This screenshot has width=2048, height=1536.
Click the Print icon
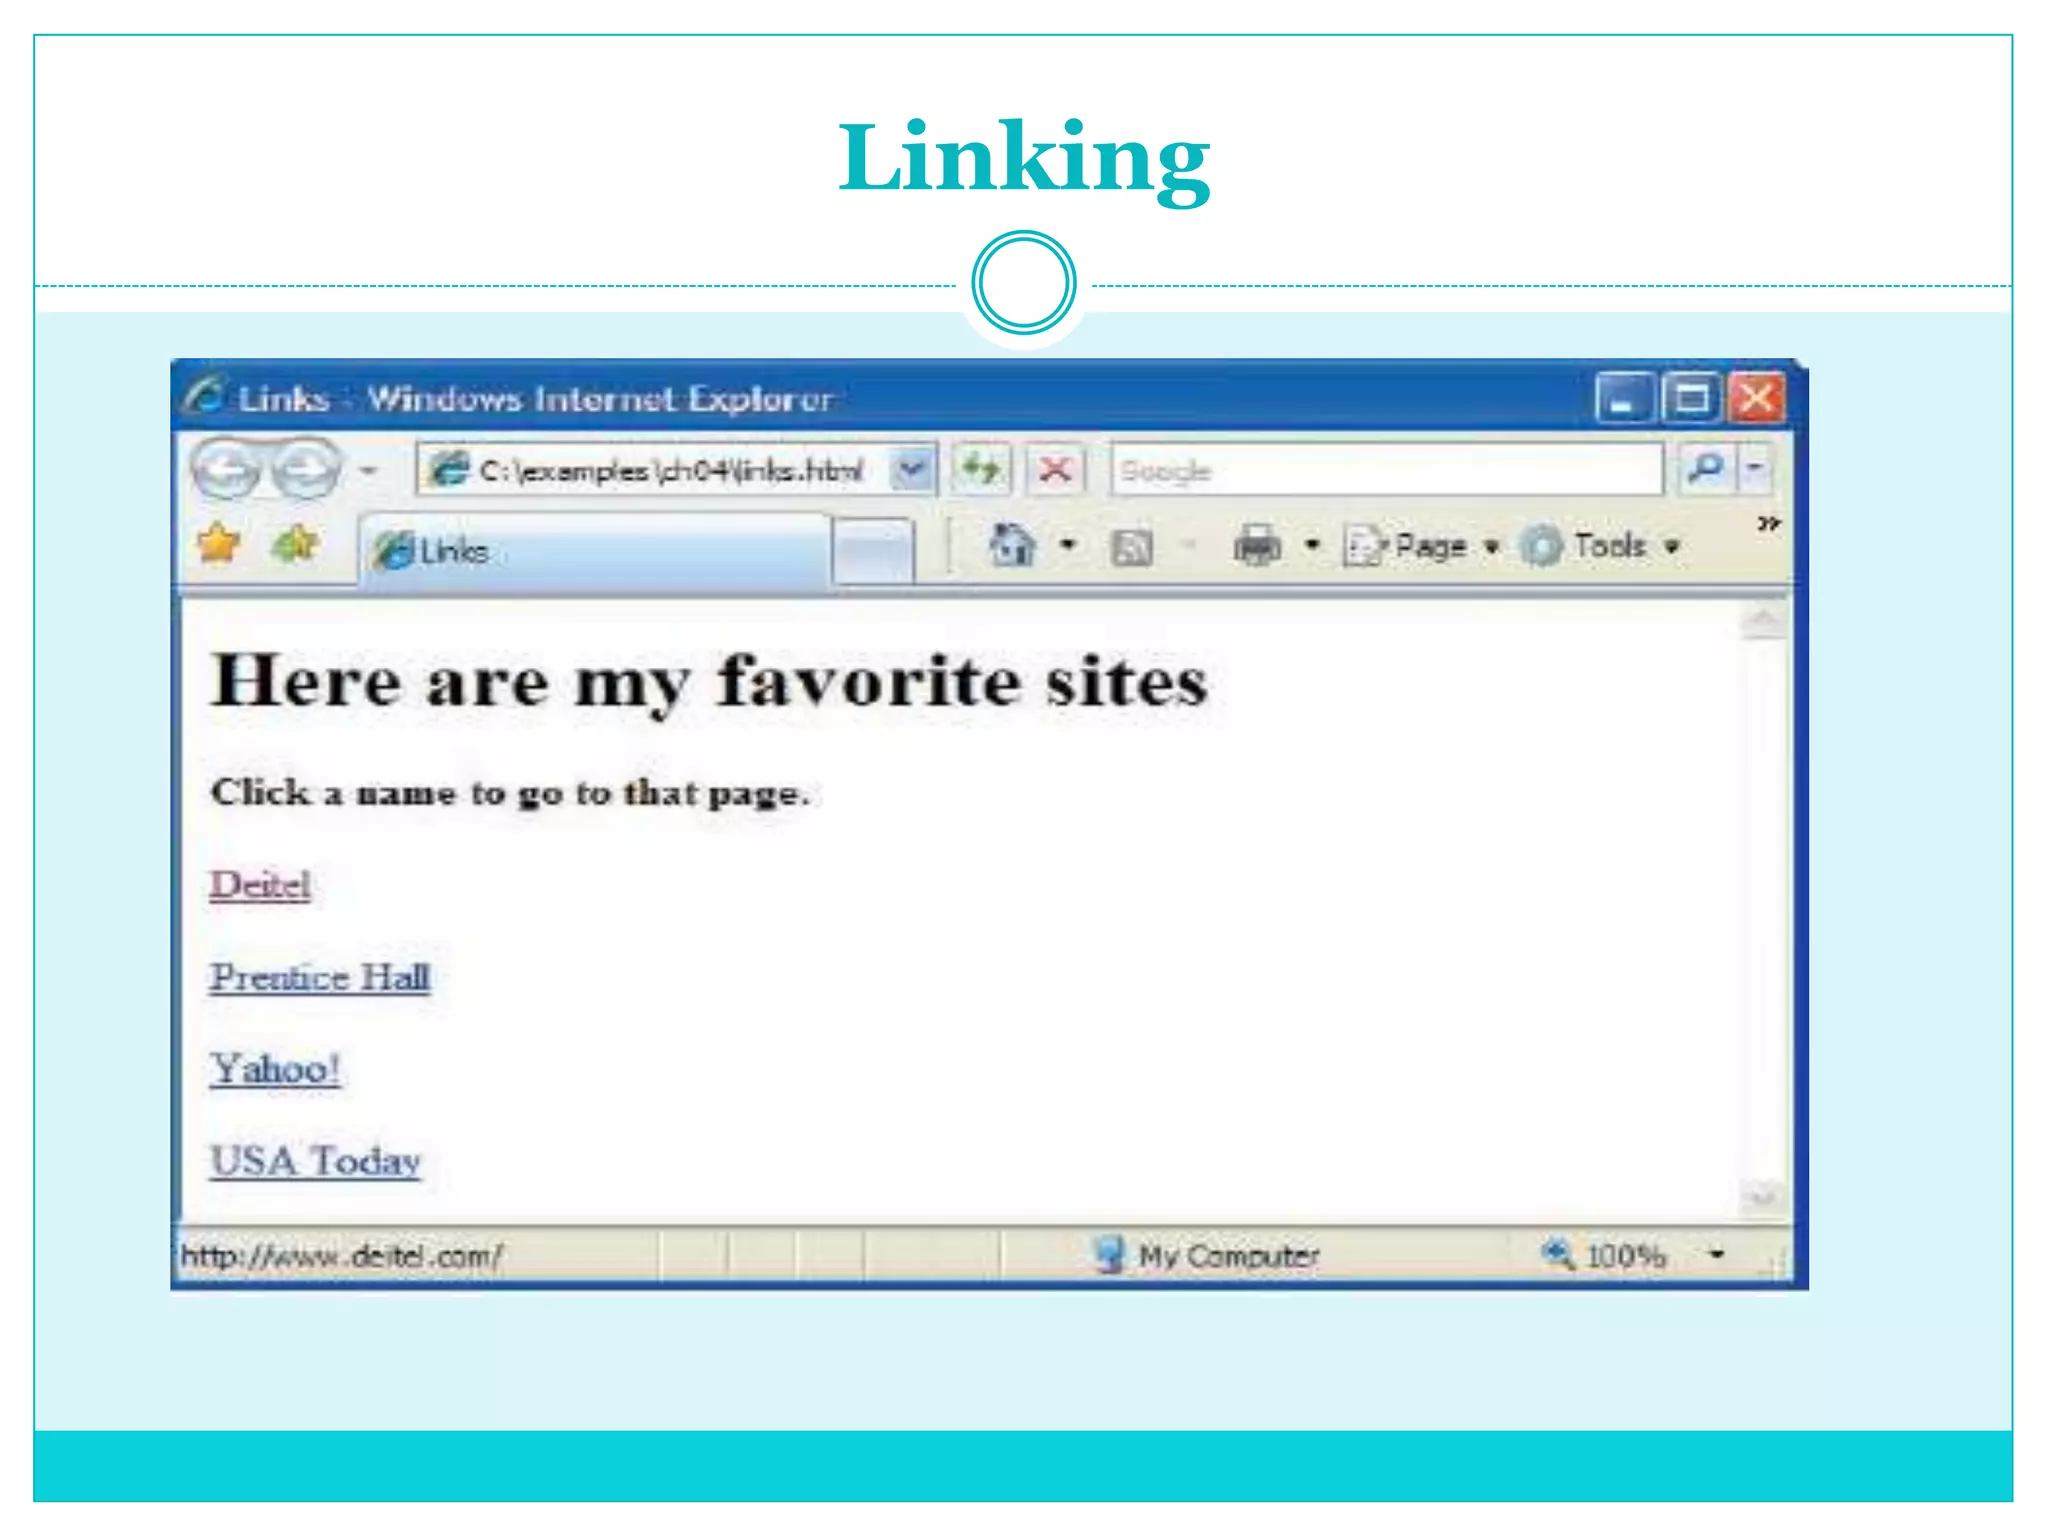pos(1258,546)
